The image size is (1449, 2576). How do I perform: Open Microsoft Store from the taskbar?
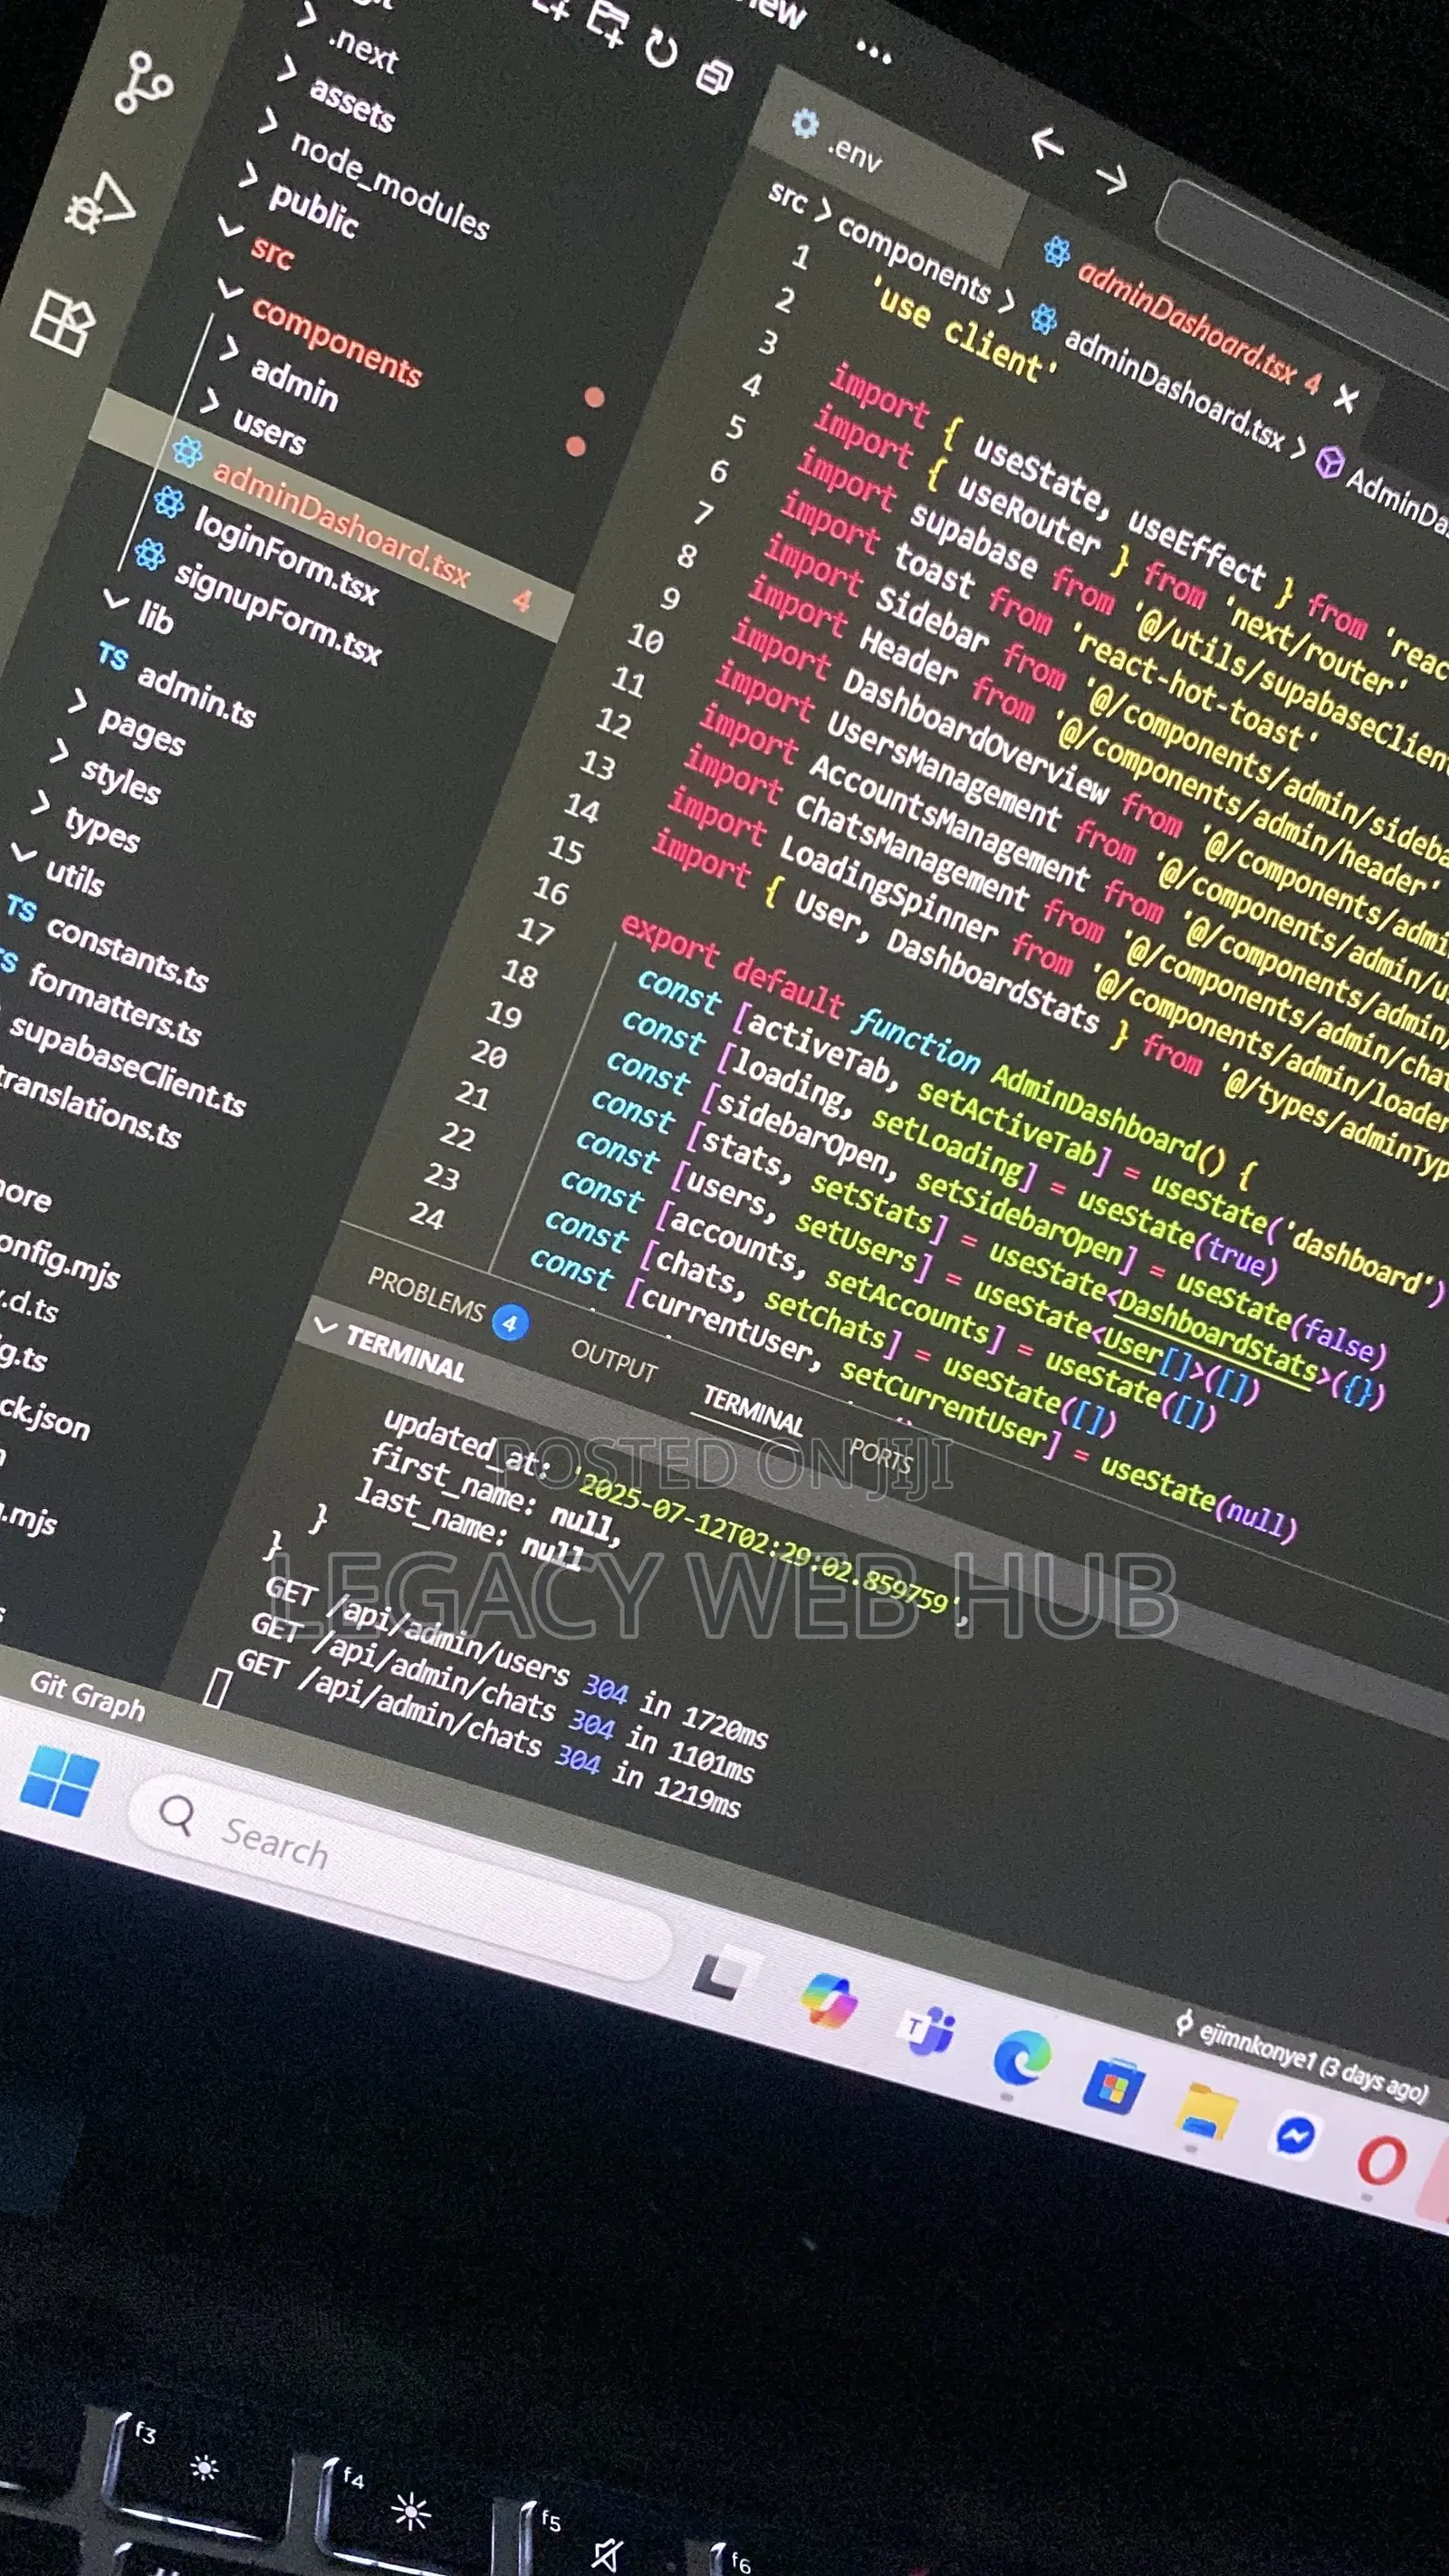point(1113,2086)
